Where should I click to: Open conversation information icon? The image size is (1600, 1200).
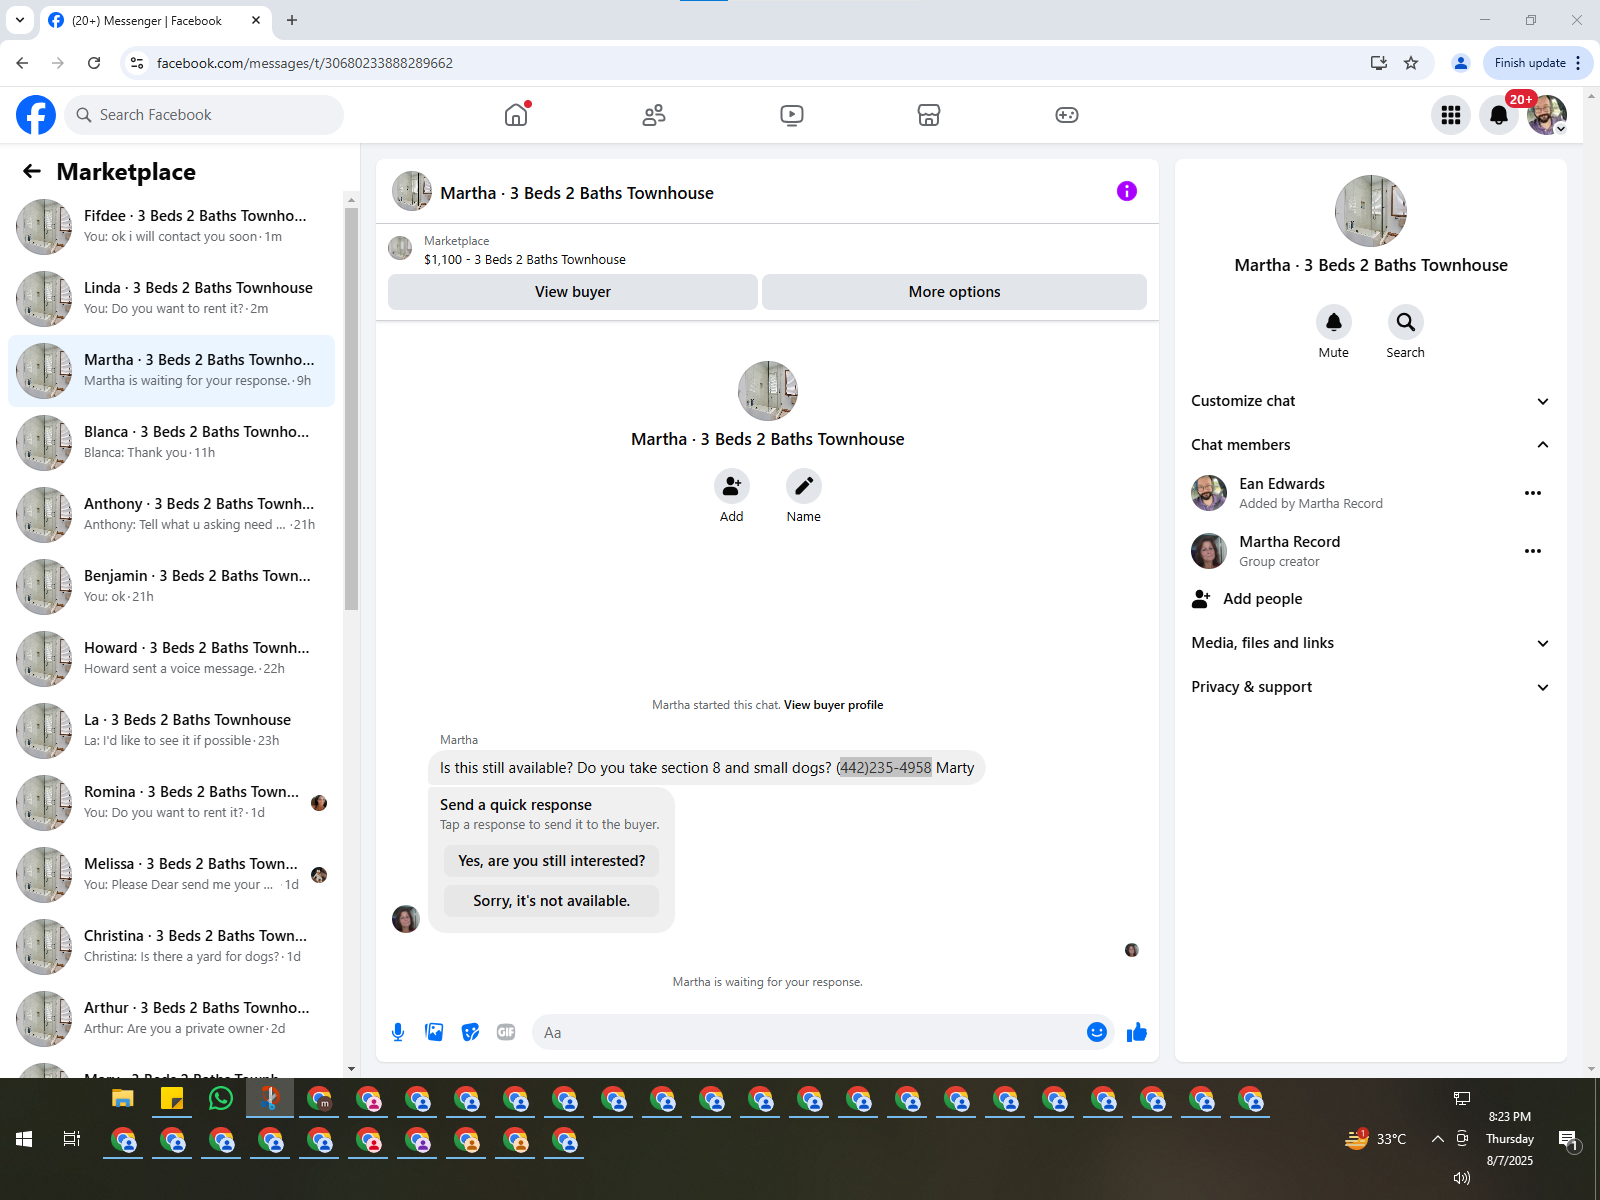click(x=1127, y=191)
